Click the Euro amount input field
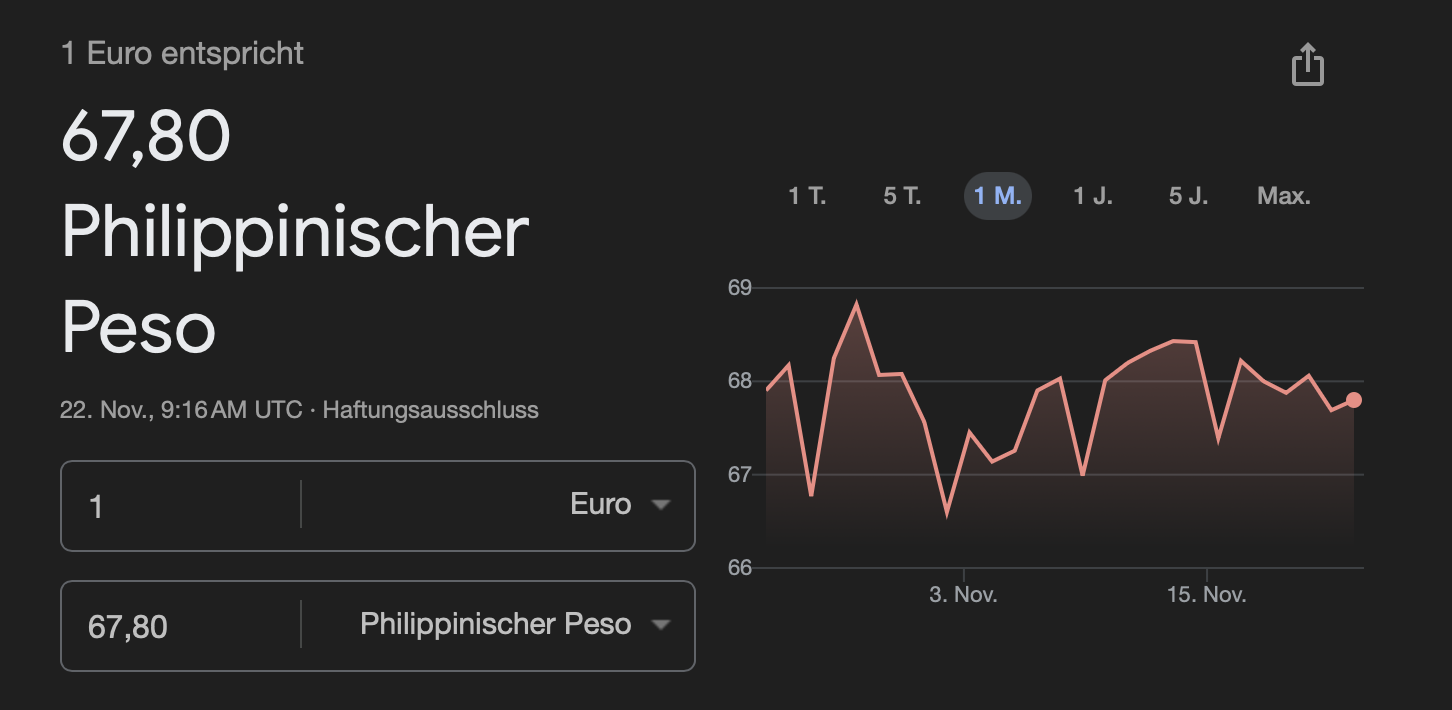 [x=180, y=506]
